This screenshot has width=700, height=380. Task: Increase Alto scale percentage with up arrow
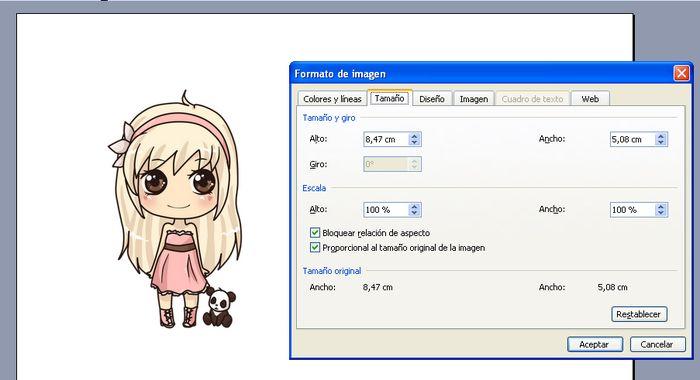tap(415, 206)
